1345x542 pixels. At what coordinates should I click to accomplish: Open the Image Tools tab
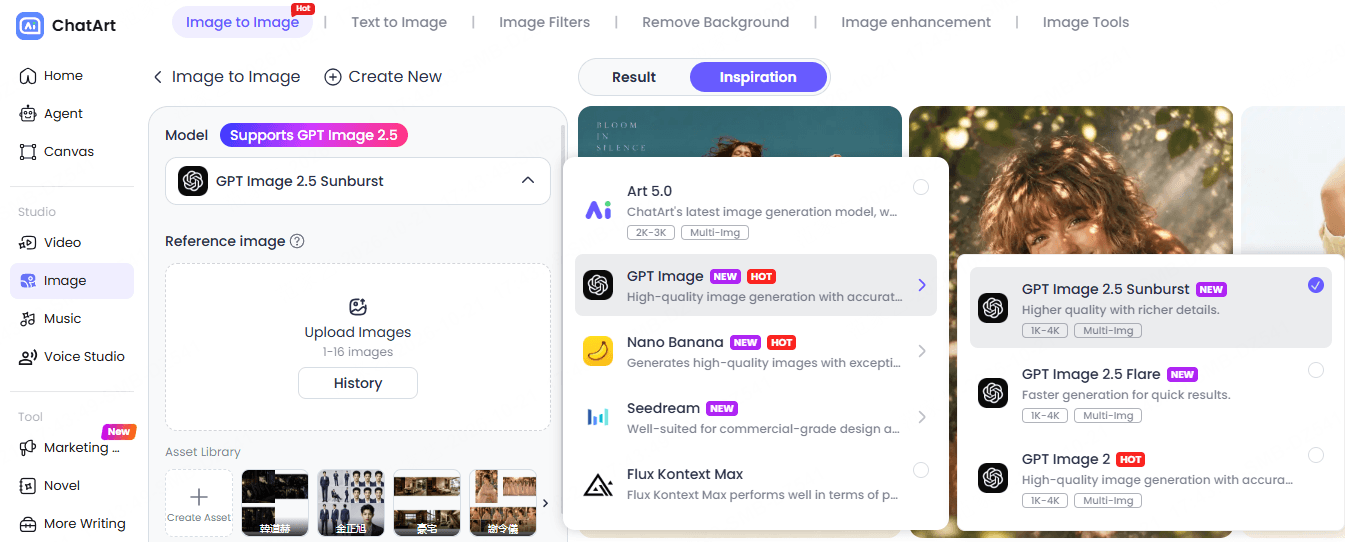tap(1086, 22)
